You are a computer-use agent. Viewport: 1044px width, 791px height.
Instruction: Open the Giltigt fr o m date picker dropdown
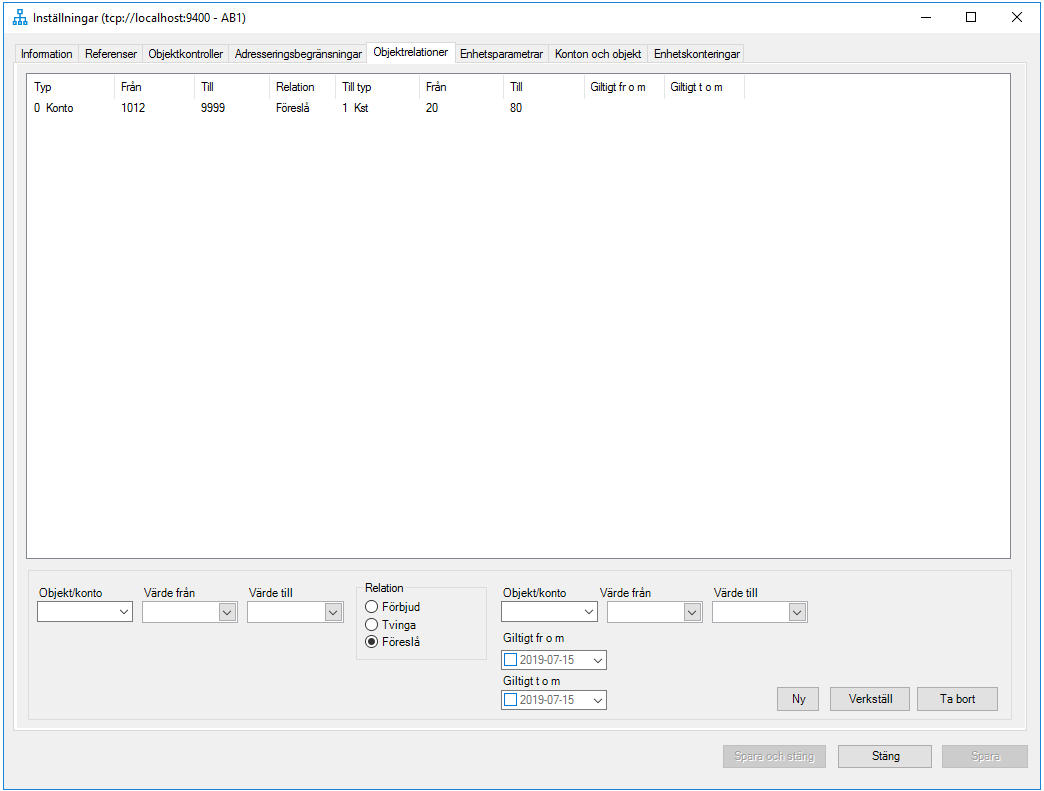597,659
